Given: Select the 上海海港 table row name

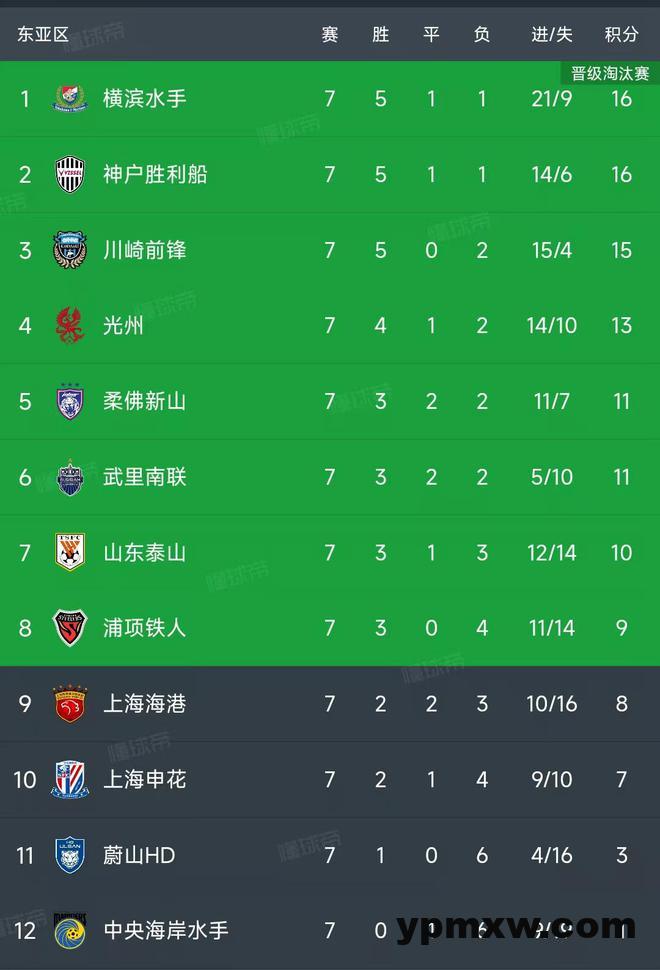Looking at the screenshot, I should [145, 704].
